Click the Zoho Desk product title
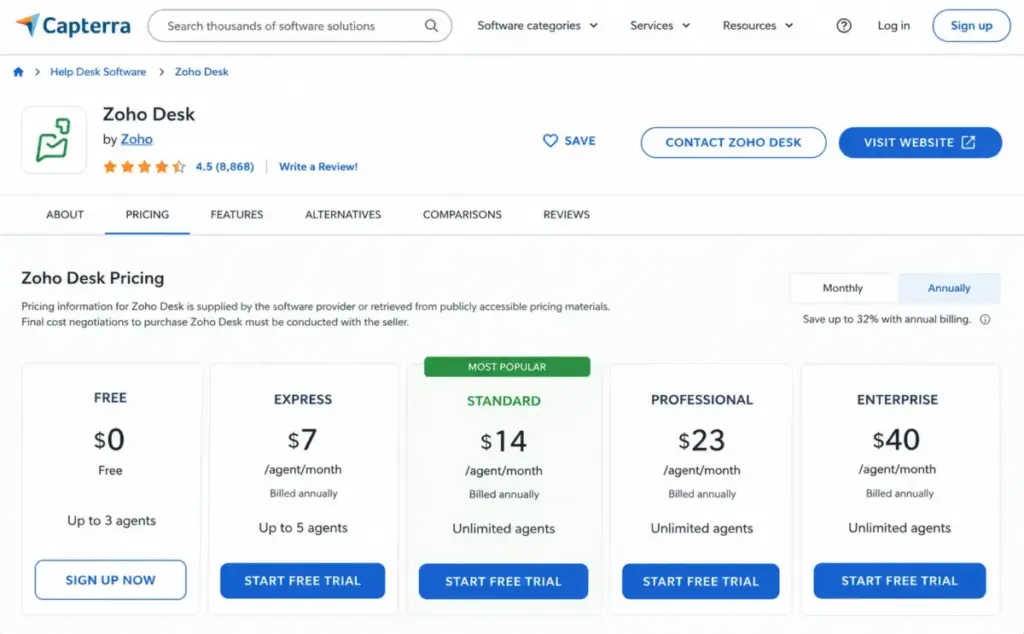The image size is (1024, 634). coord(149,114)
